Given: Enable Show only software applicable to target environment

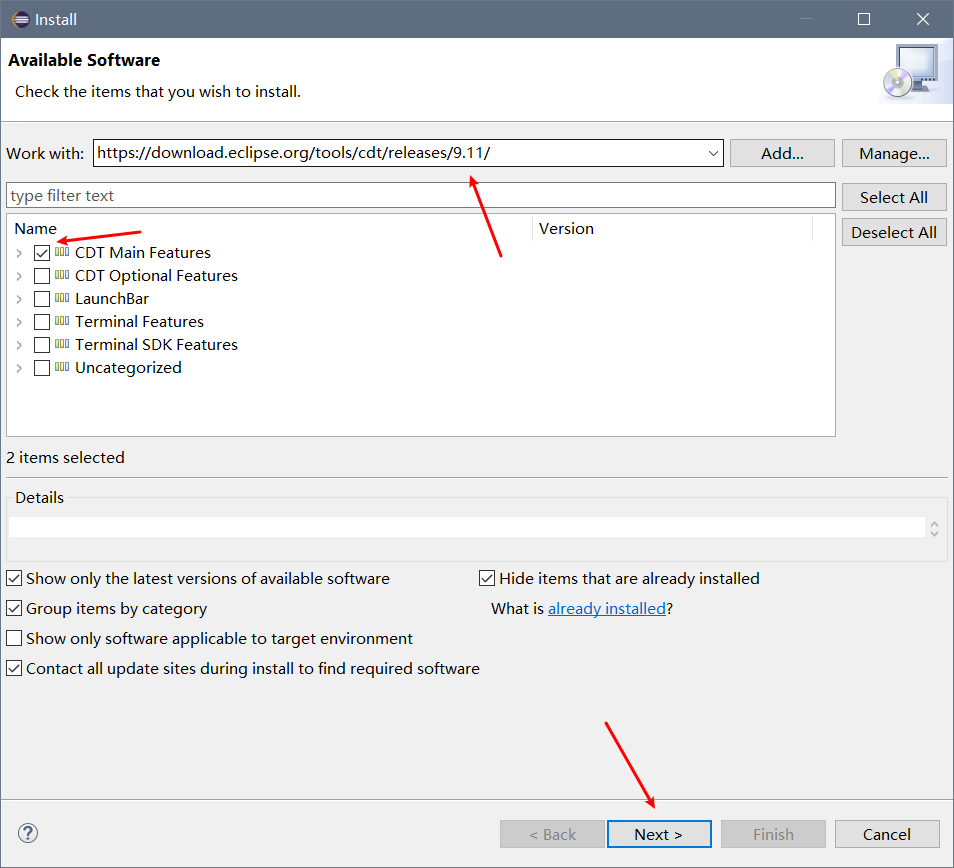Looking at the screenshot, I should [x=14, y=638].
